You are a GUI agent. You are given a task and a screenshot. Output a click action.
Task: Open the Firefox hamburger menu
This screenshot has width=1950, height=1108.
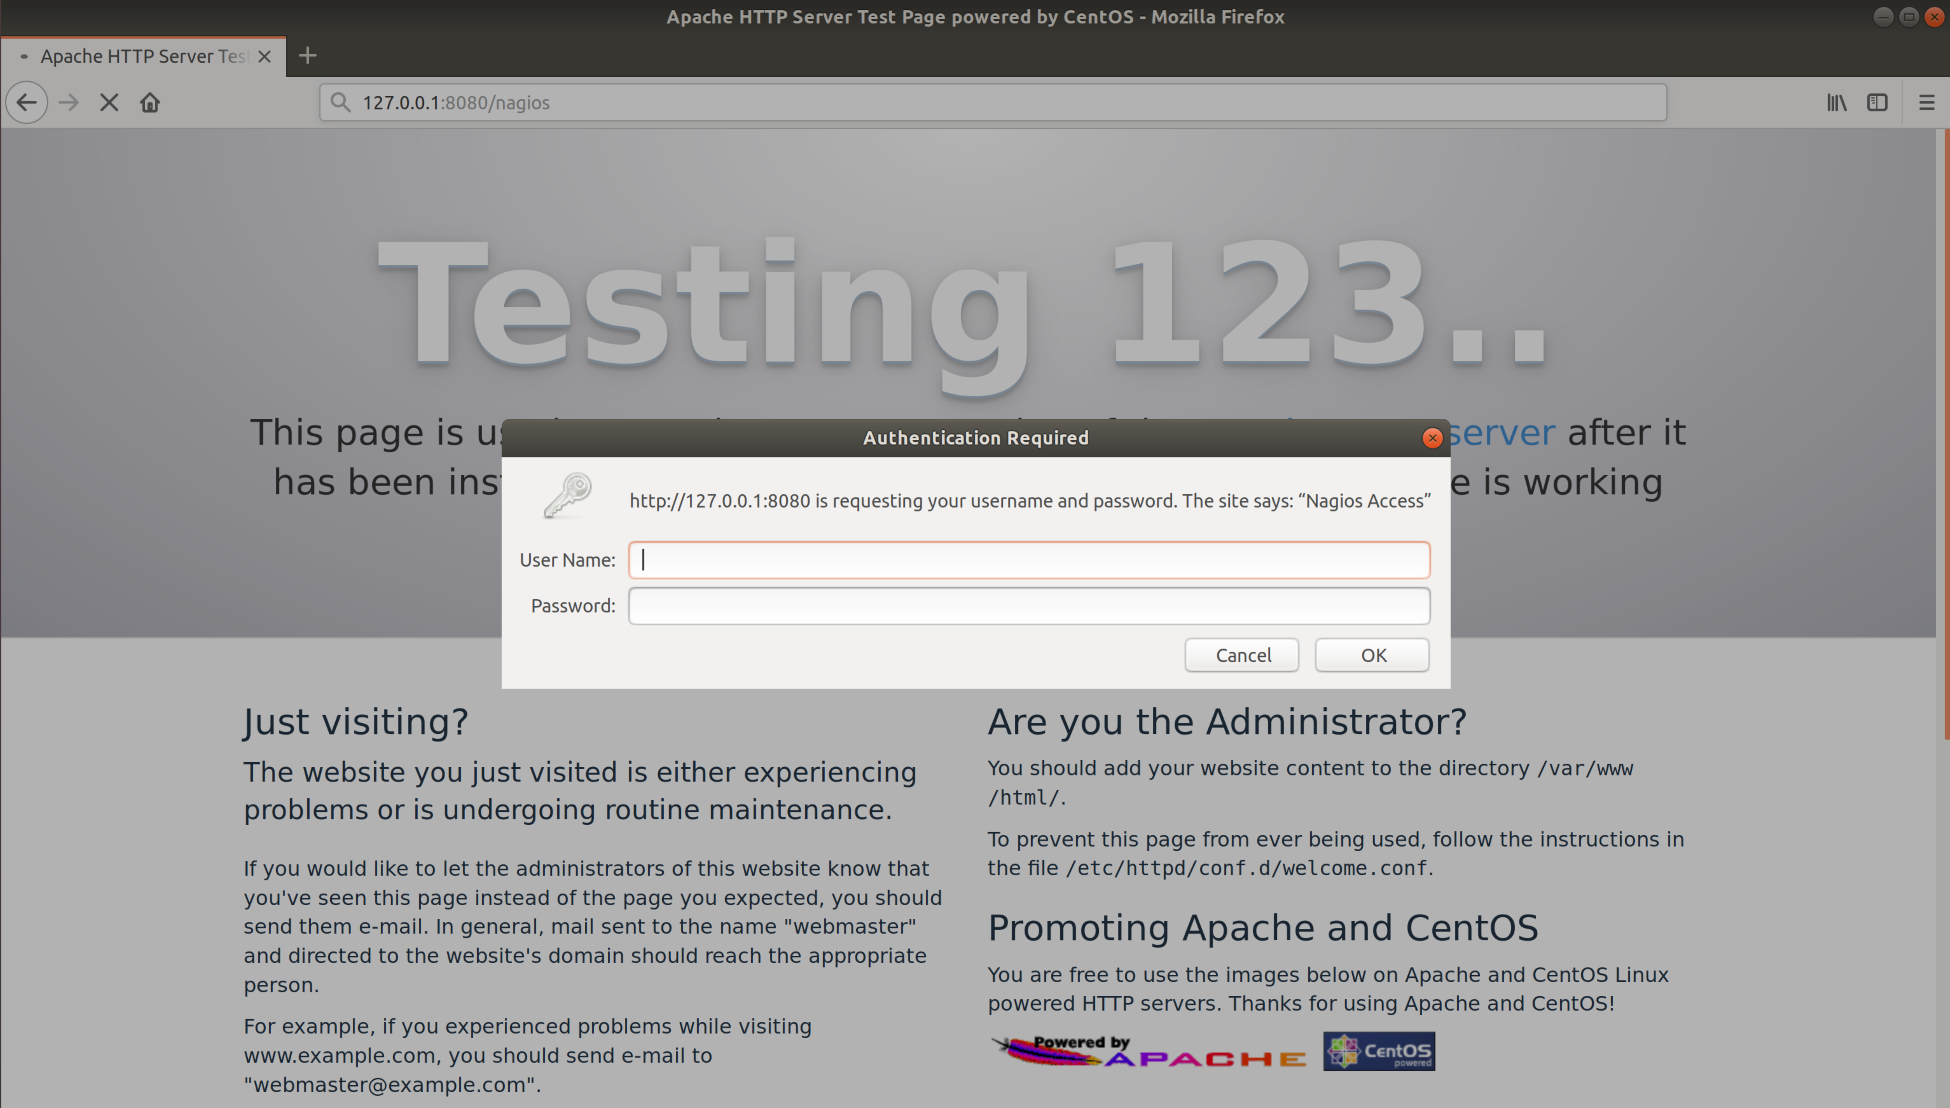click(x=1926, y=103)
